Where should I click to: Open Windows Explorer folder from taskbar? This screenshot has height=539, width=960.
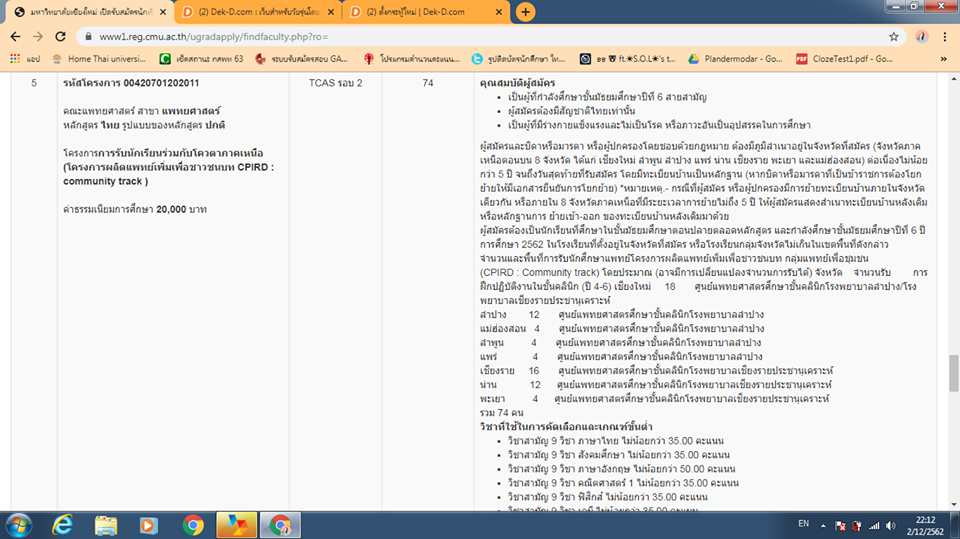pyautogui.click(x=106, y=526)
